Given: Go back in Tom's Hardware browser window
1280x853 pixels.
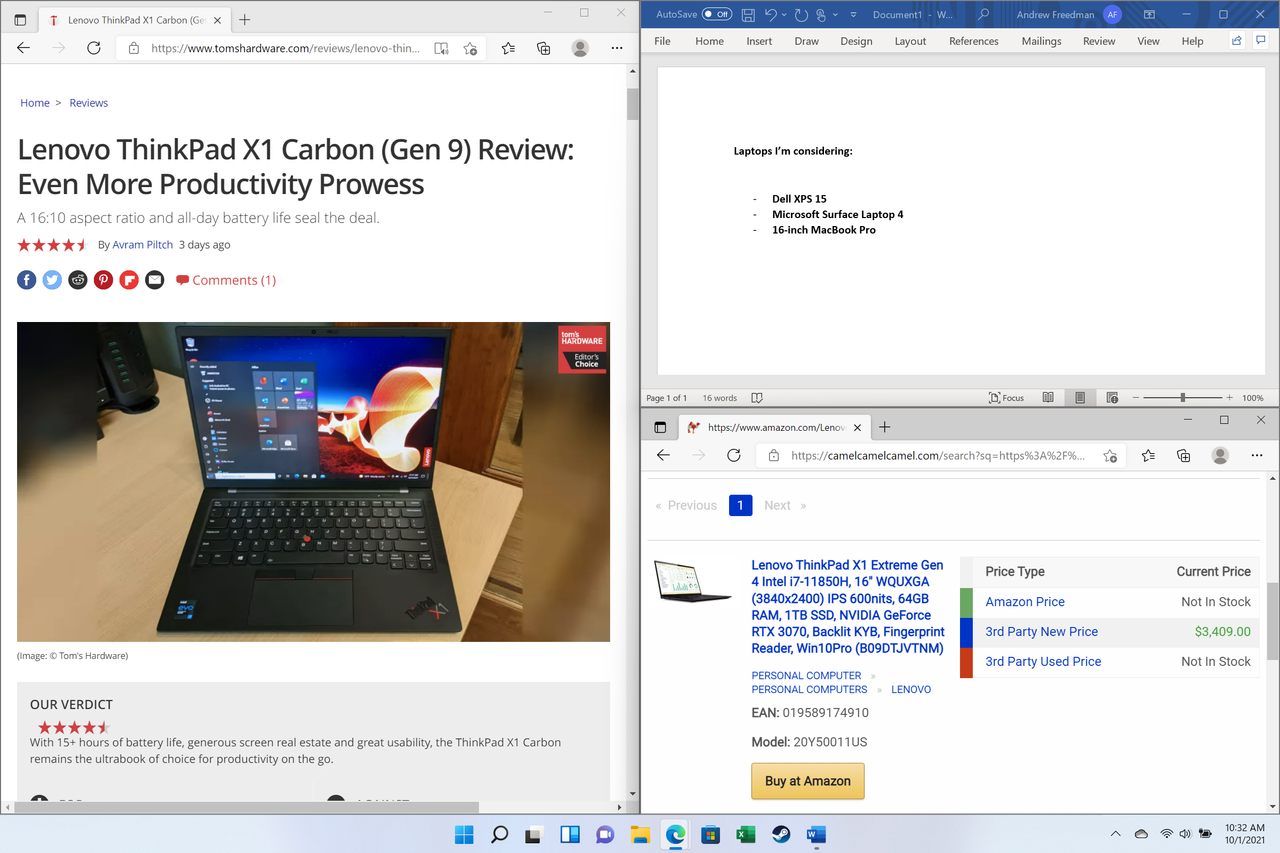Looking at the screenshot, I should tap(24, 48).
